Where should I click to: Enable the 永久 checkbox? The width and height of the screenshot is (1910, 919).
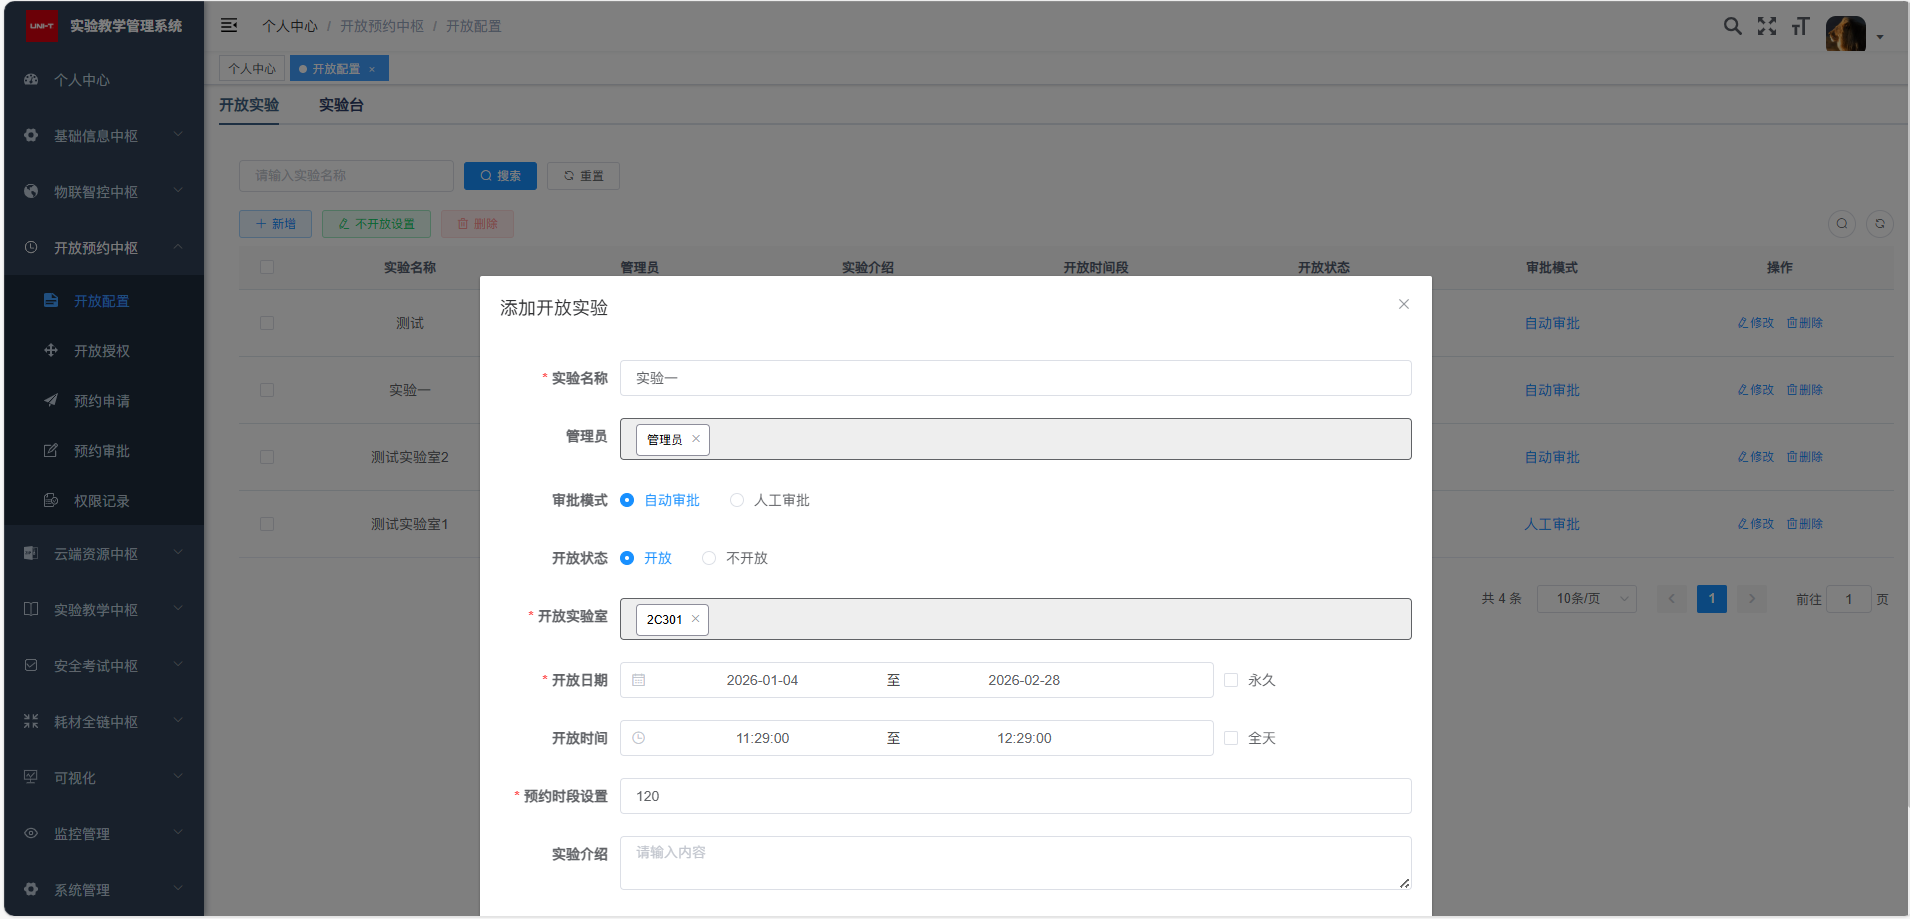tap(1231, 680)
